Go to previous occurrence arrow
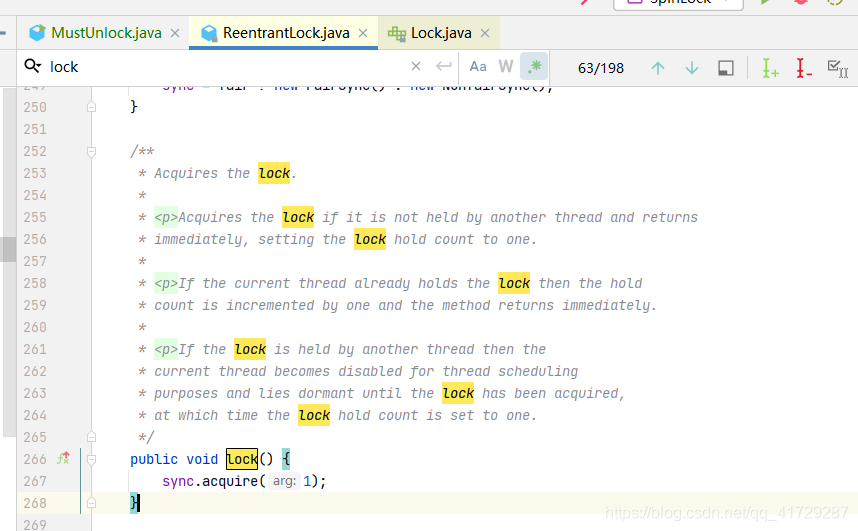 (658, 68)
